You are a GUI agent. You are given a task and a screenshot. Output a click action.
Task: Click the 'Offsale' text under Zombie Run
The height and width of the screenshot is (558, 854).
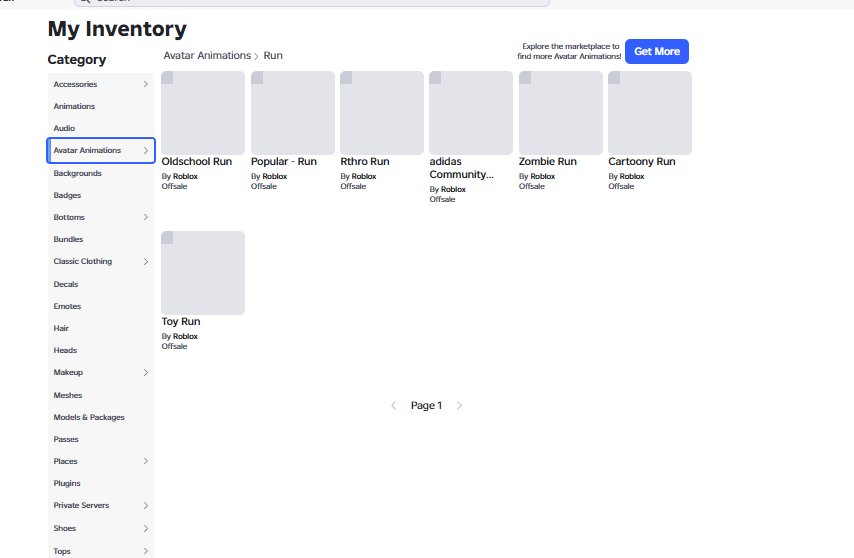pos(532,186)
